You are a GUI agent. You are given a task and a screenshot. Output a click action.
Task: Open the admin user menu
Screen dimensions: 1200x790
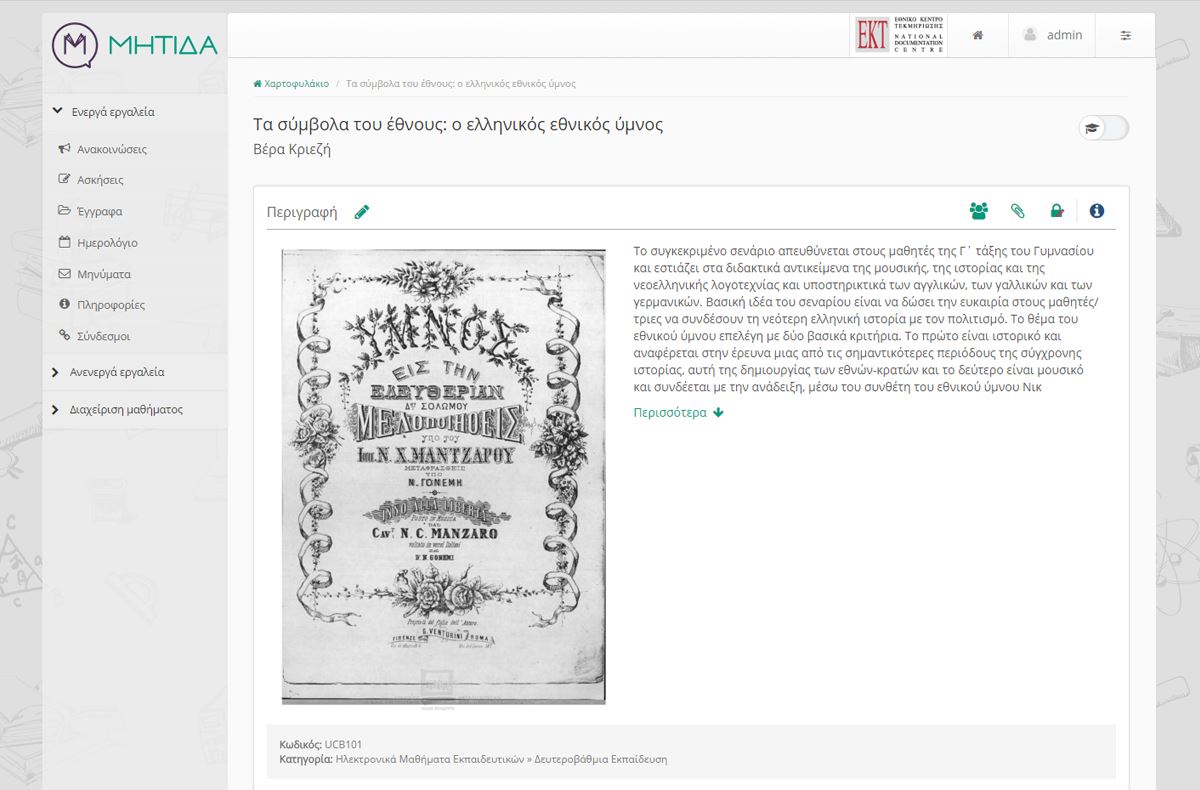[x=1052, y=35]
